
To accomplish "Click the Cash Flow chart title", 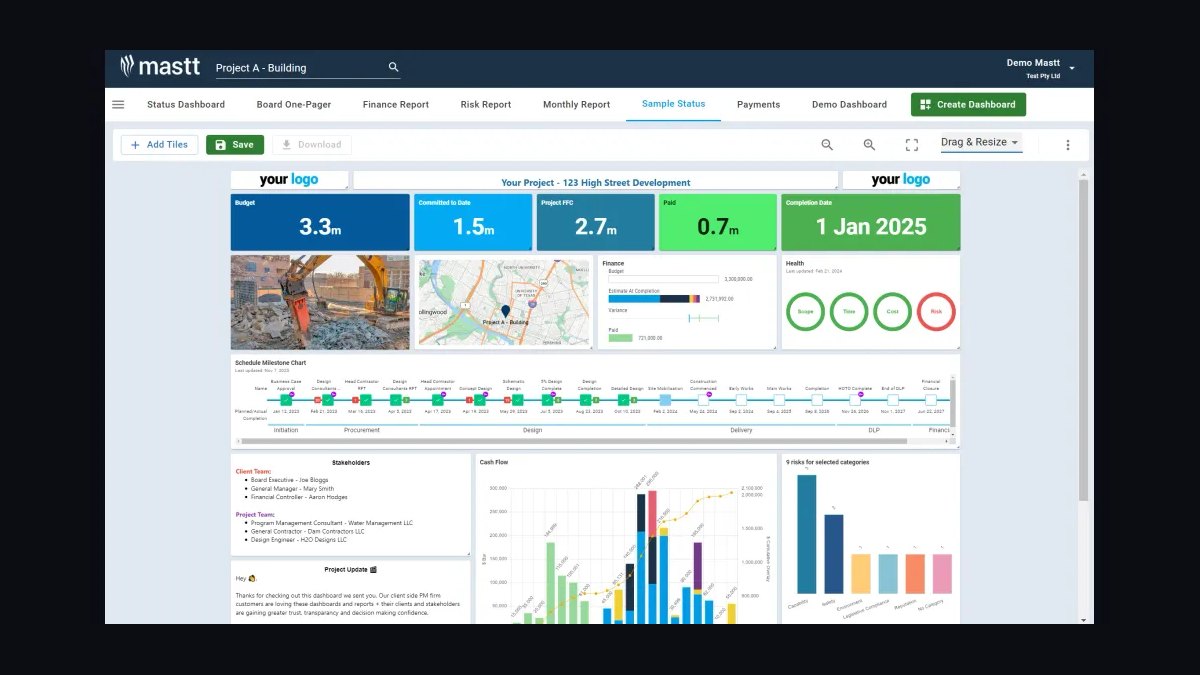I will click(x=494, y=462).
